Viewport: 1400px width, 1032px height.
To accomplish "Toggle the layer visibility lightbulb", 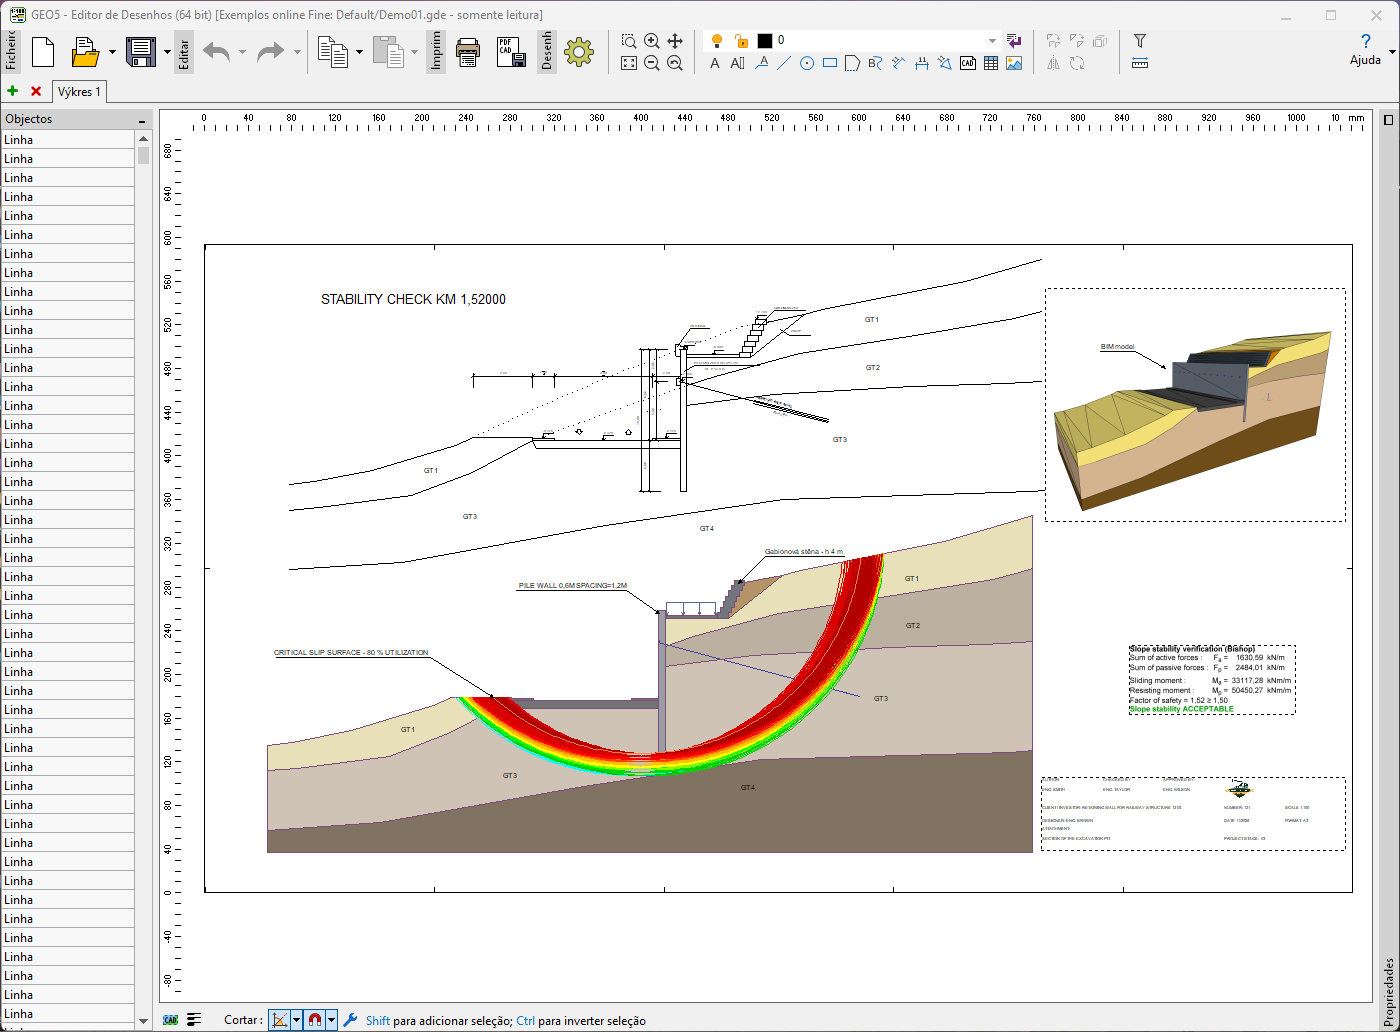I will point(716,41).
